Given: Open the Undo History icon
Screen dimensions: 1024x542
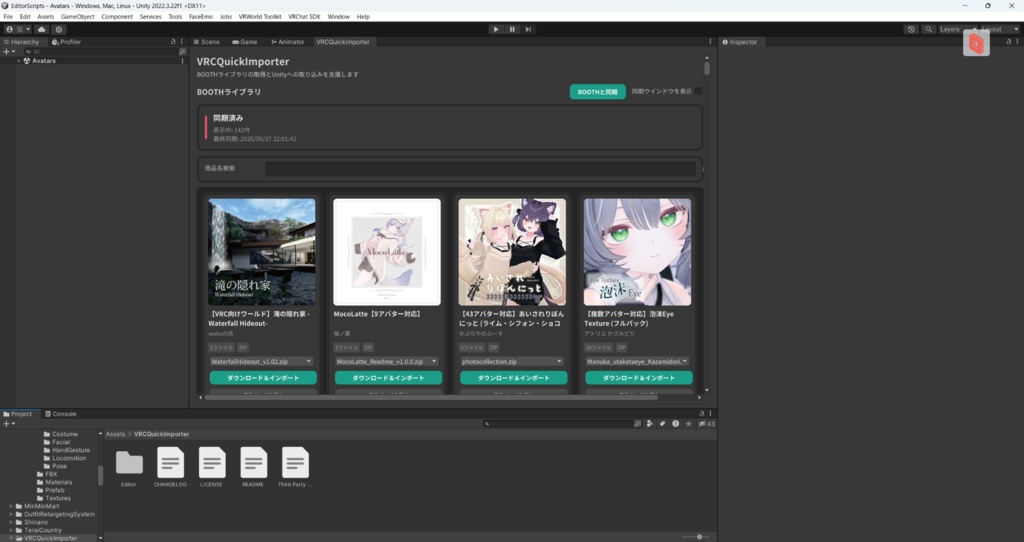Looking at the screenshot, I should pos(911,29).
